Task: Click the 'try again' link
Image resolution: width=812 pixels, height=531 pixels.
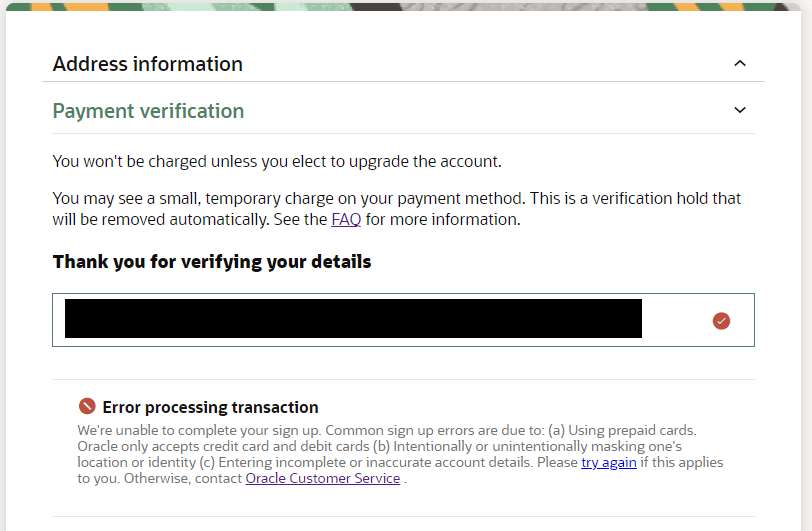Action: (609, 462)
